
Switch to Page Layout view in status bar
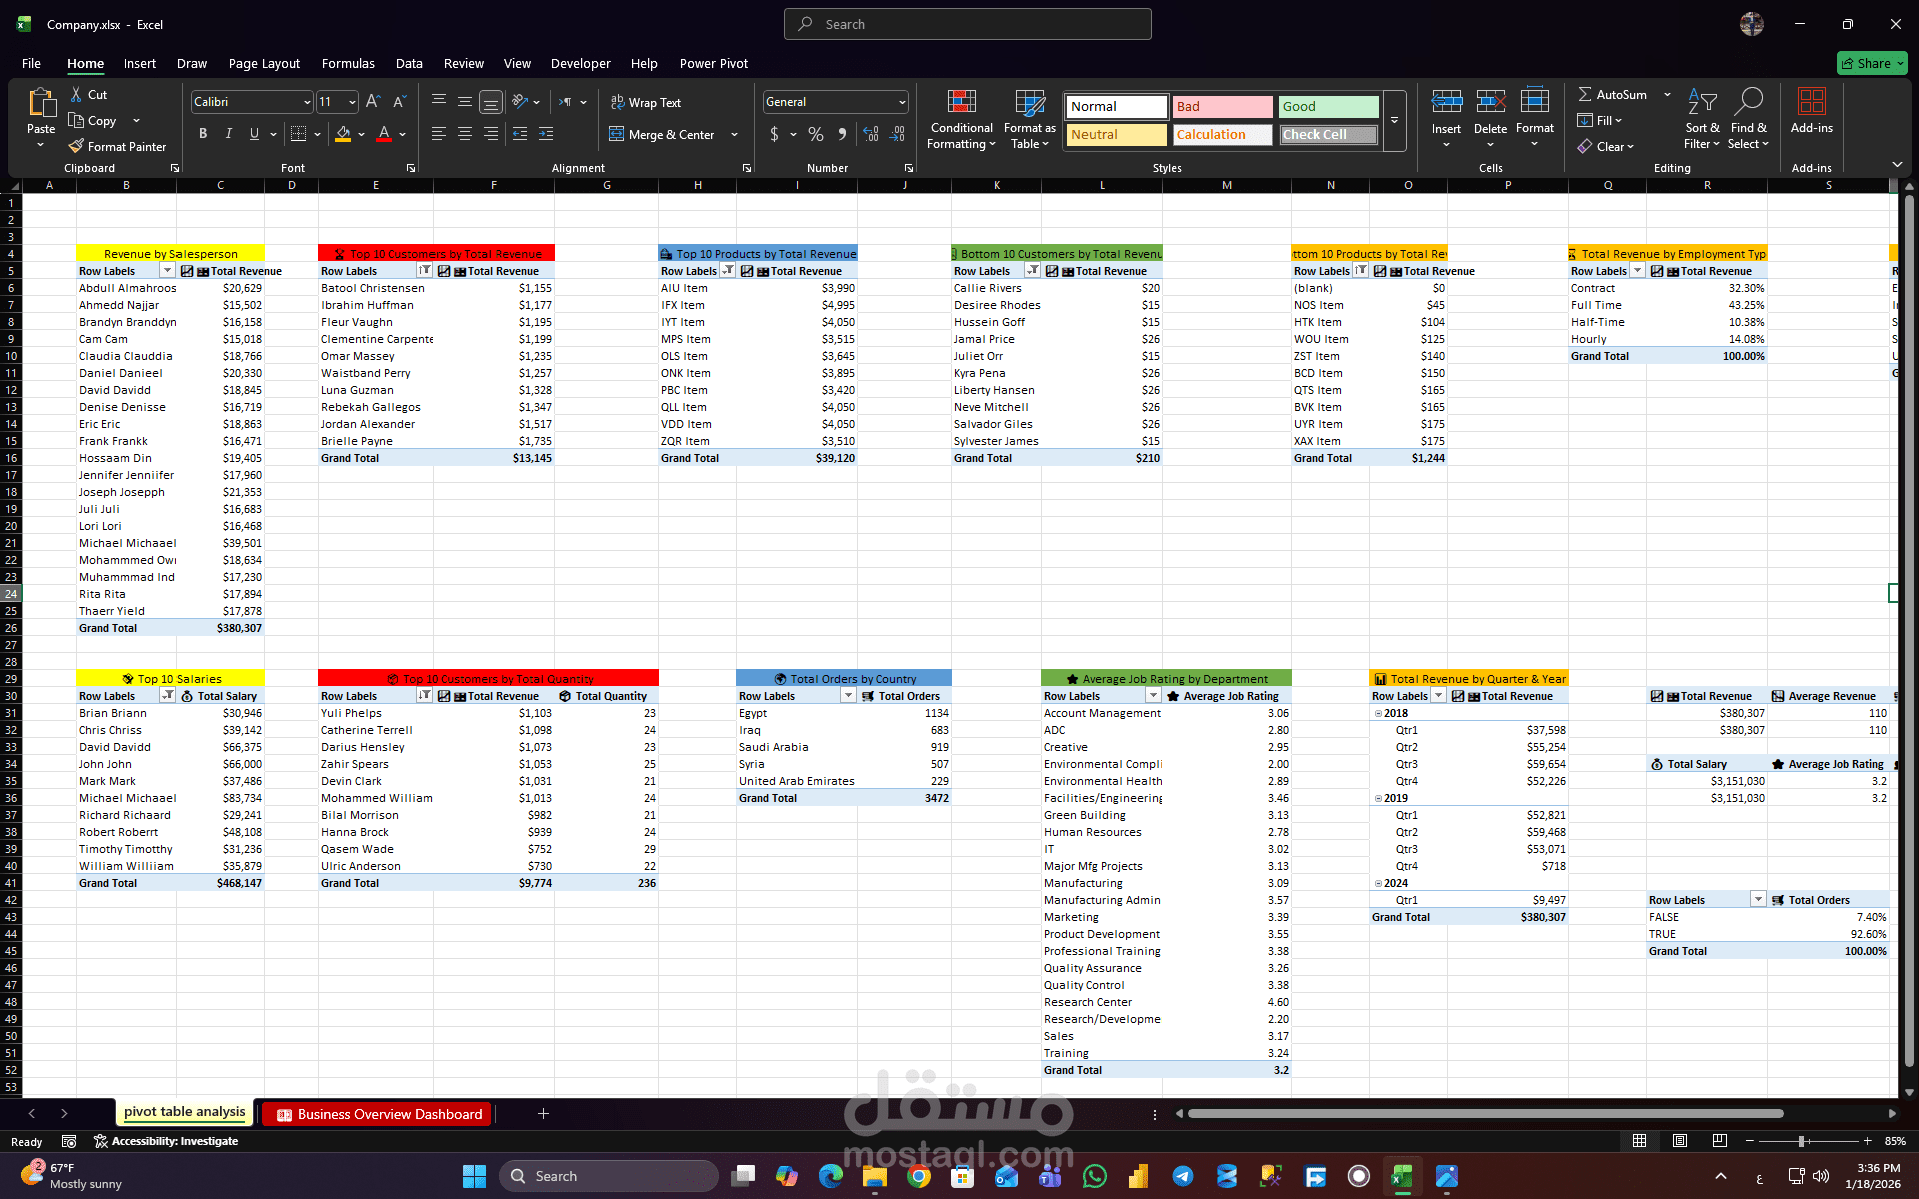[1680, 1141]
